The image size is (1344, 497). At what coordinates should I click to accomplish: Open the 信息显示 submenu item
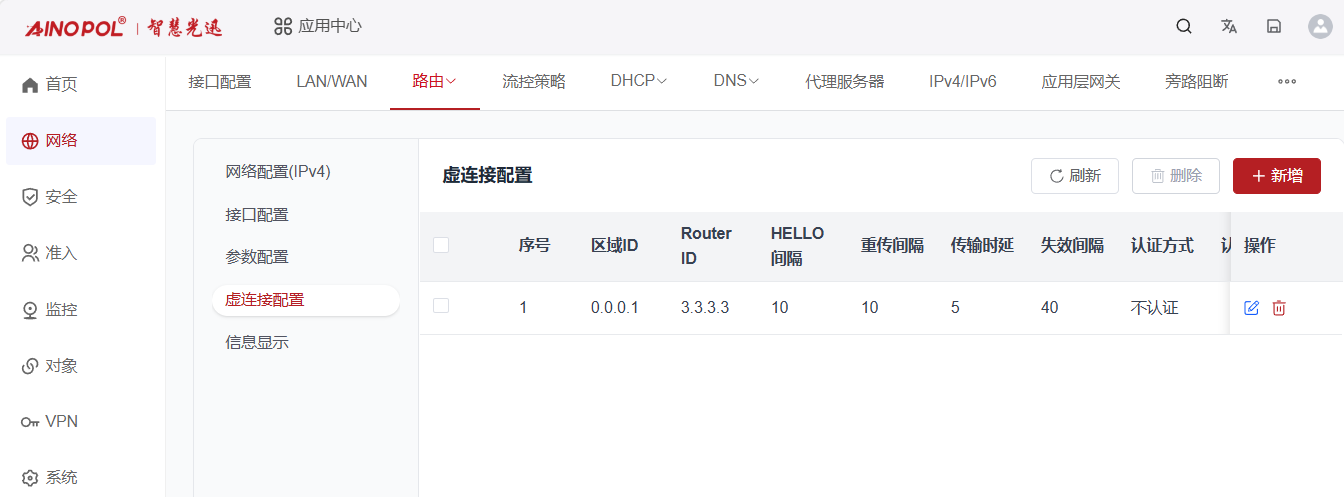[257, 342]
